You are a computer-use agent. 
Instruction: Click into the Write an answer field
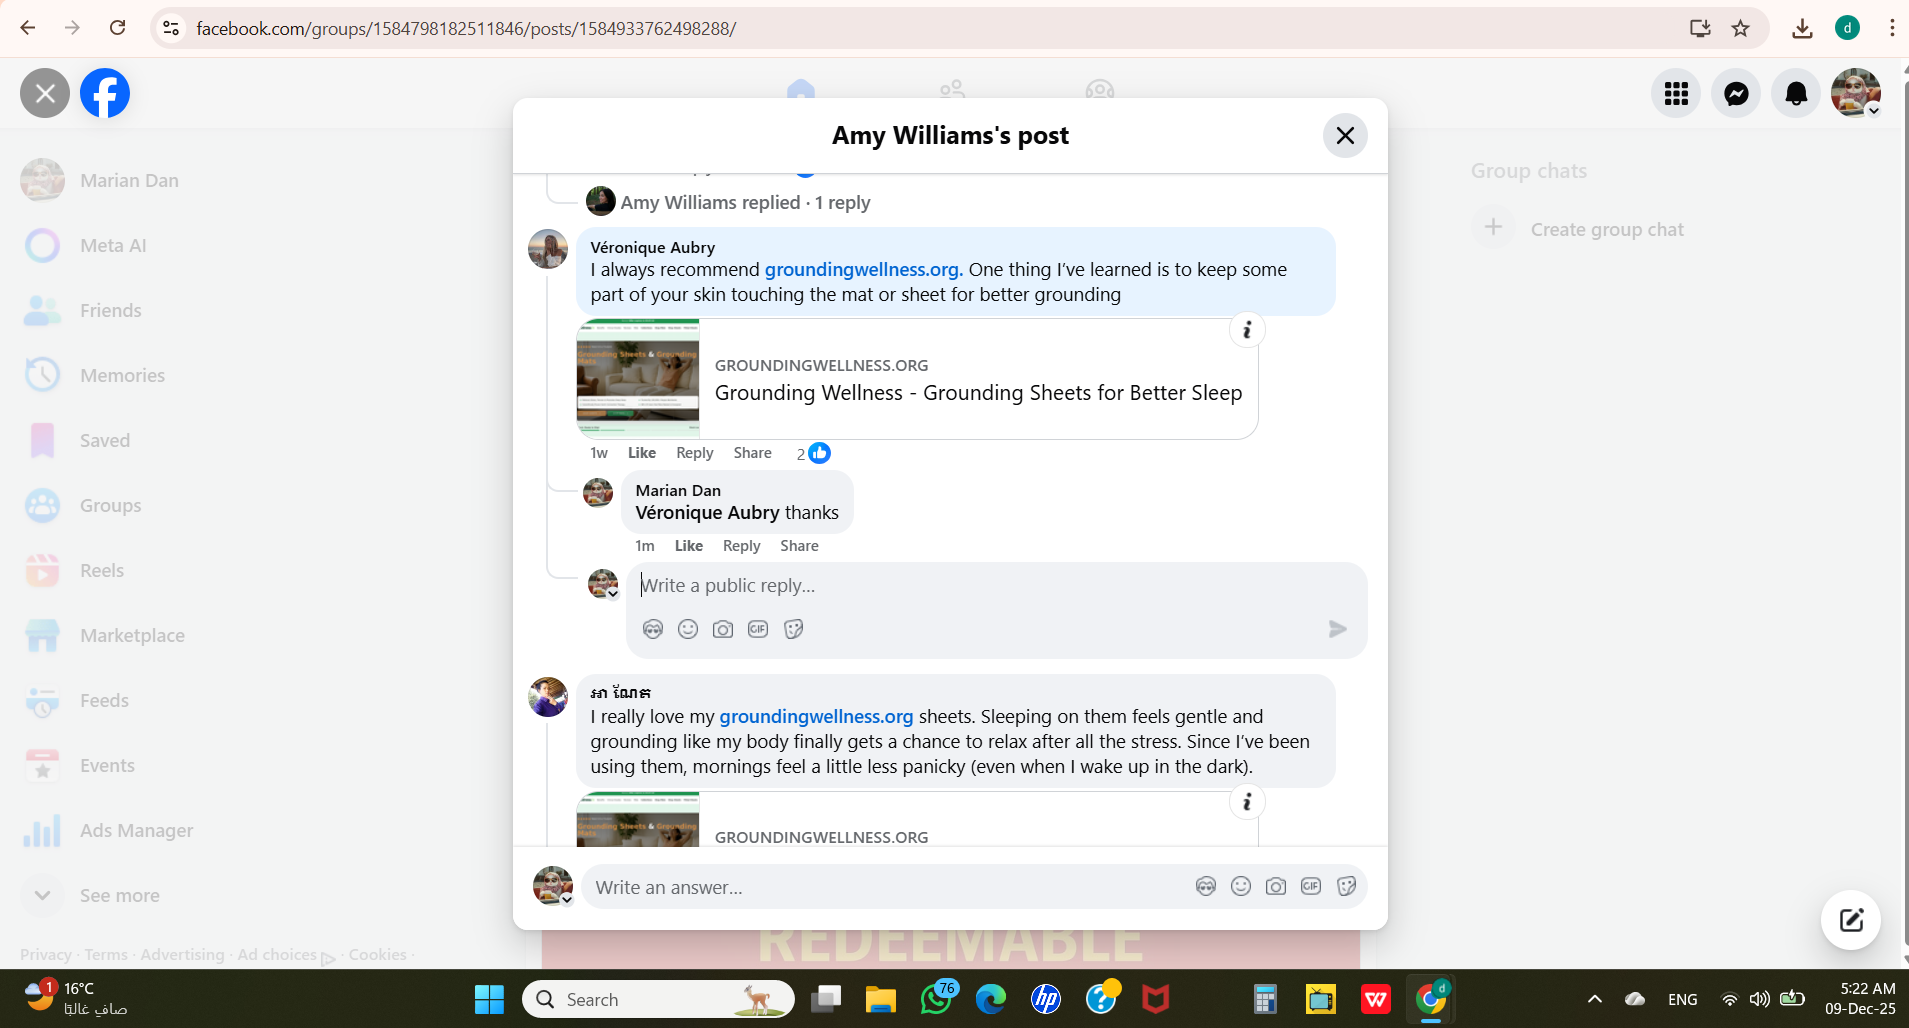coord(885,887)
